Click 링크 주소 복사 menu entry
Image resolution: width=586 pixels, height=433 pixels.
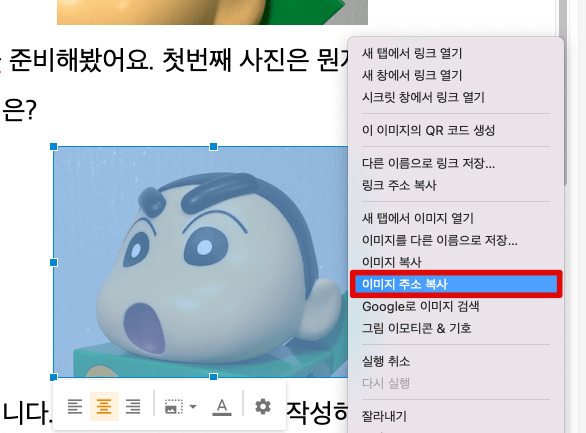[x=399, y=185]
